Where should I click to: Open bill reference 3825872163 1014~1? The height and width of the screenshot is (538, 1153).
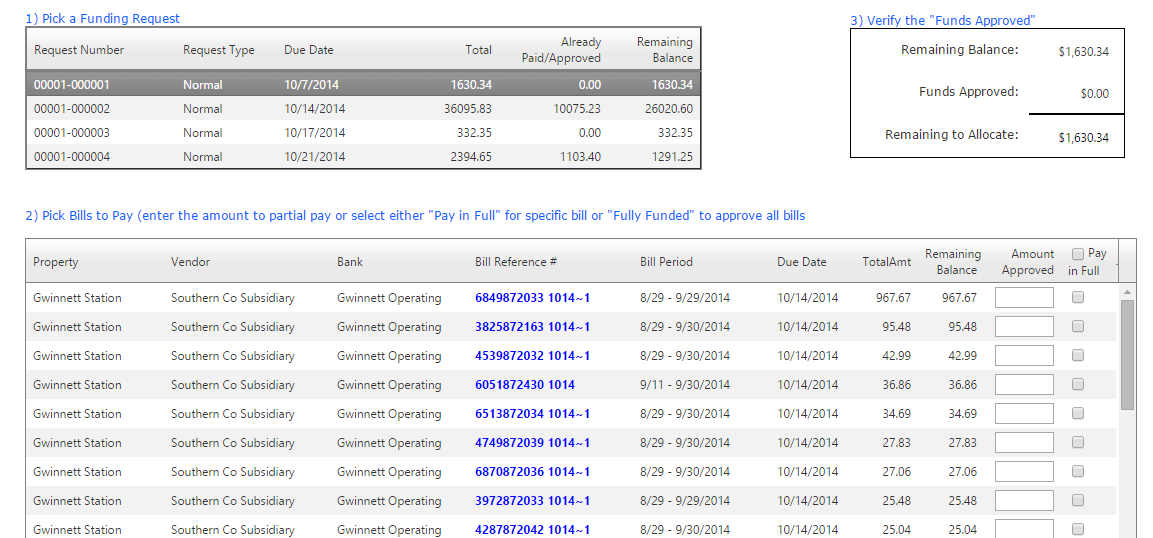532,327
